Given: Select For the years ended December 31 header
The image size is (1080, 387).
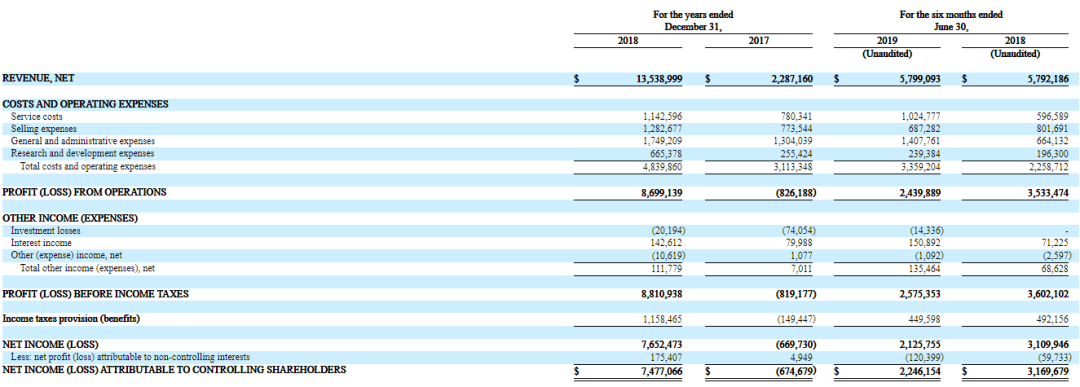Looking at the screenshot, I should click(x=694, y=21).
